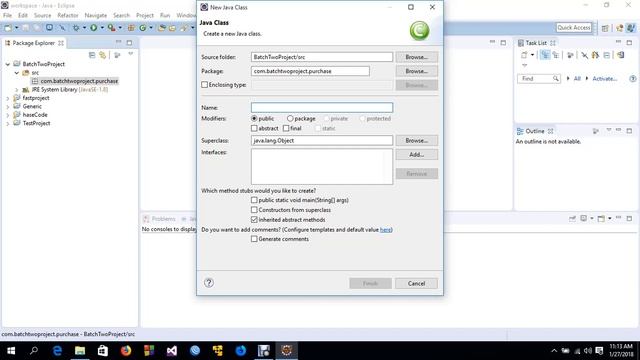The image size is (640, 360).
Task: Expand the fastproject tree node
Action: pos(8,98)
